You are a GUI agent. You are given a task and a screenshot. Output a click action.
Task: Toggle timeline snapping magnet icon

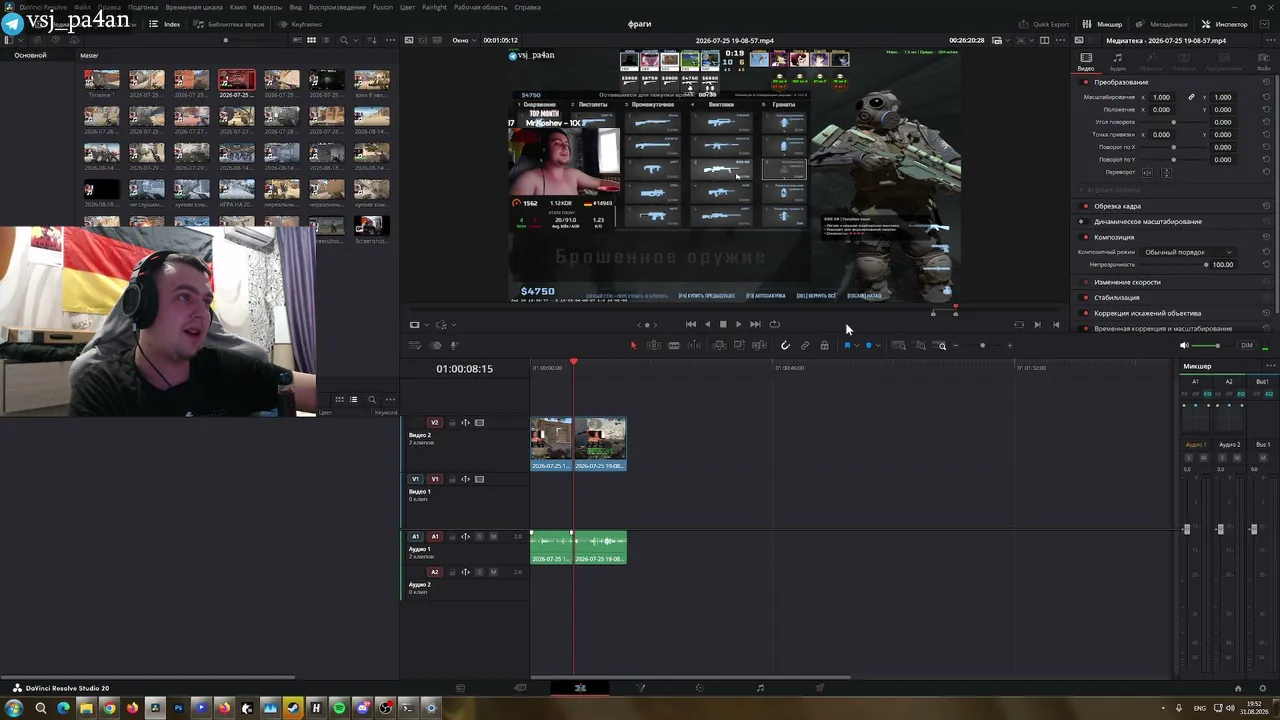tap(785, 346)
